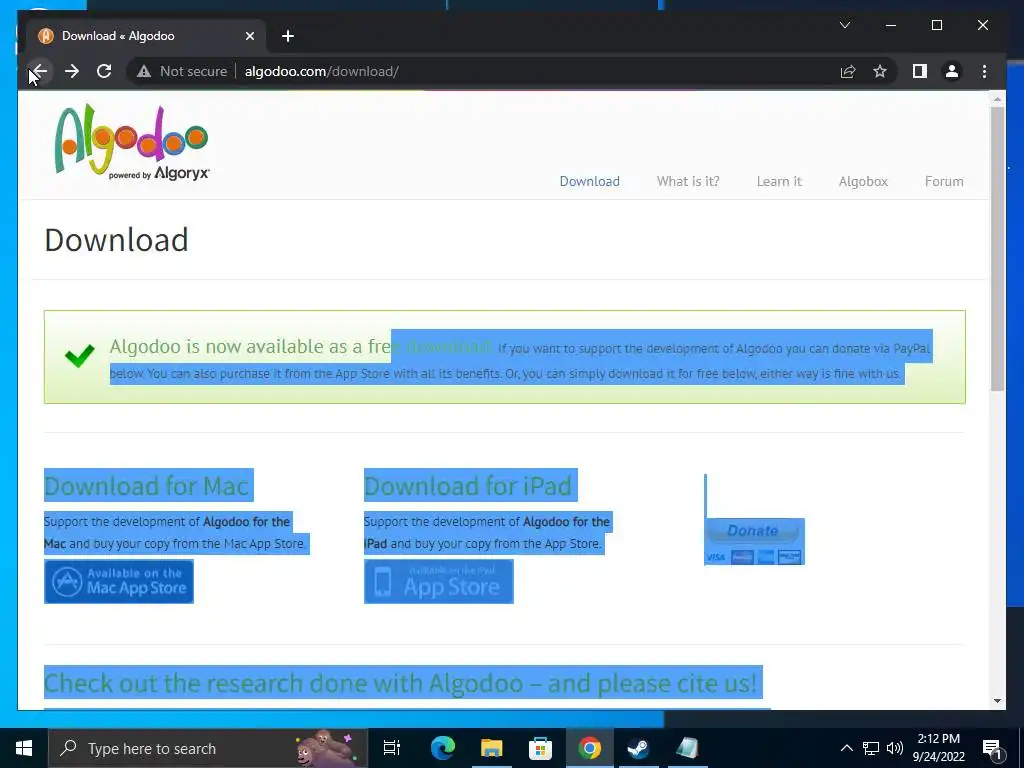Click the iPad App Store badge
Viewport: 1024px width, 768px height.
pos(439,581)
